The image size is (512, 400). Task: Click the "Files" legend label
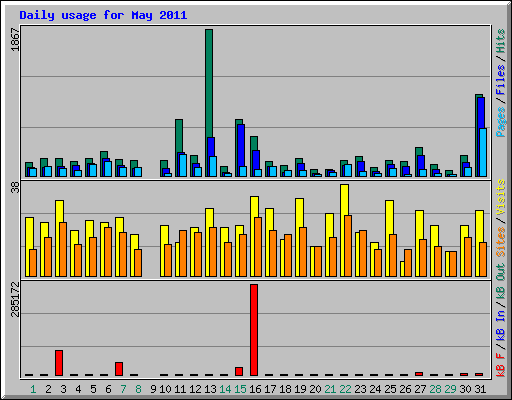coord(500,80)
